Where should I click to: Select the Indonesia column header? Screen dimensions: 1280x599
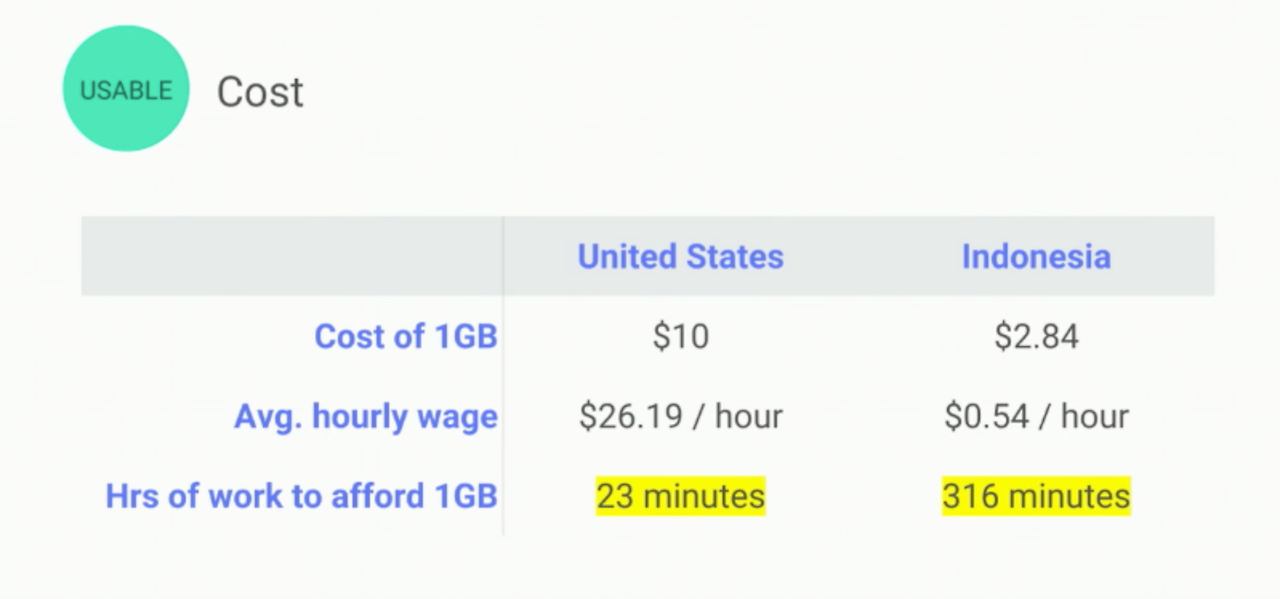coord(1036,257)
